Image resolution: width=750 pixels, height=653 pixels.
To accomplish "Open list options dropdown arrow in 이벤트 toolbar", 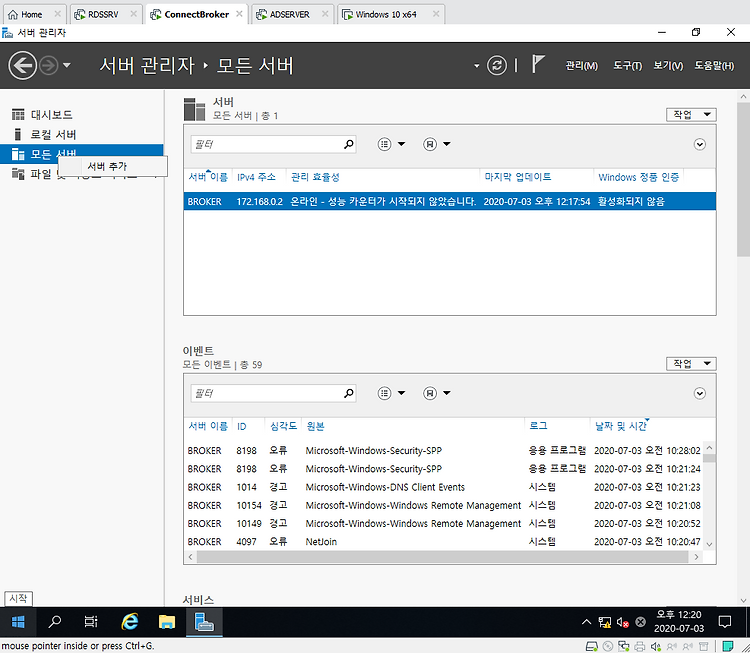I will tap(401, 393).
